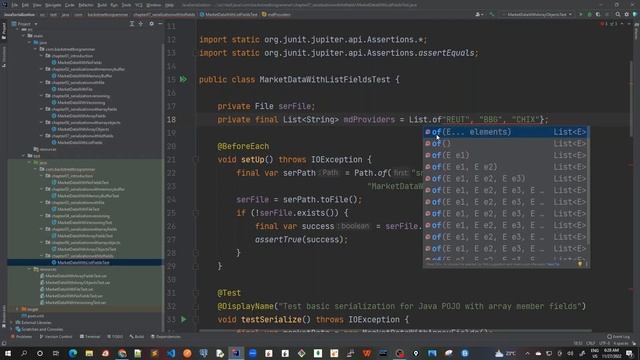640x360 pixels.
Task: Open the File menu
Action: click(x=15, y=5)
